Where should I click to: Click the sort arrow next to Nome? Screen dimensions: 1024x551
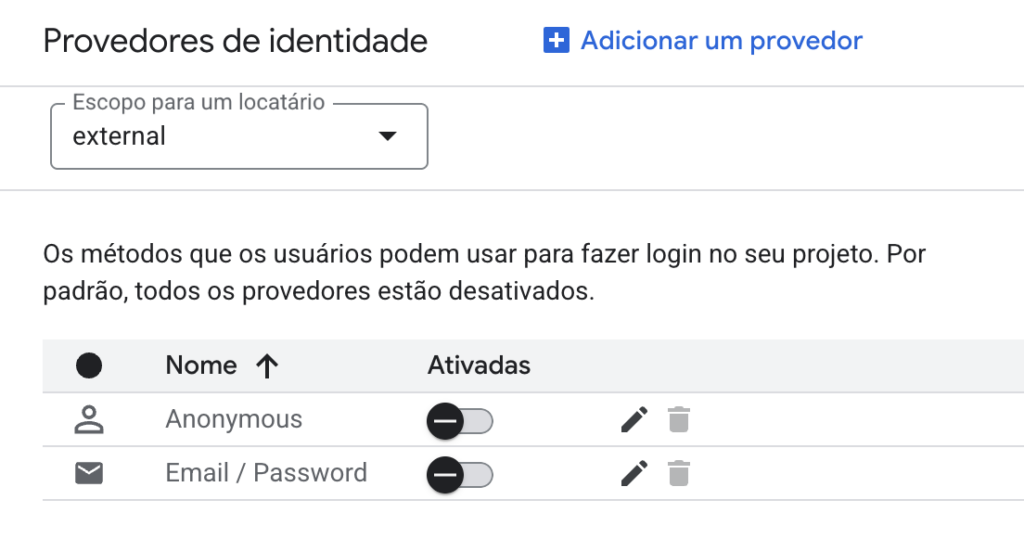(266, 366)
